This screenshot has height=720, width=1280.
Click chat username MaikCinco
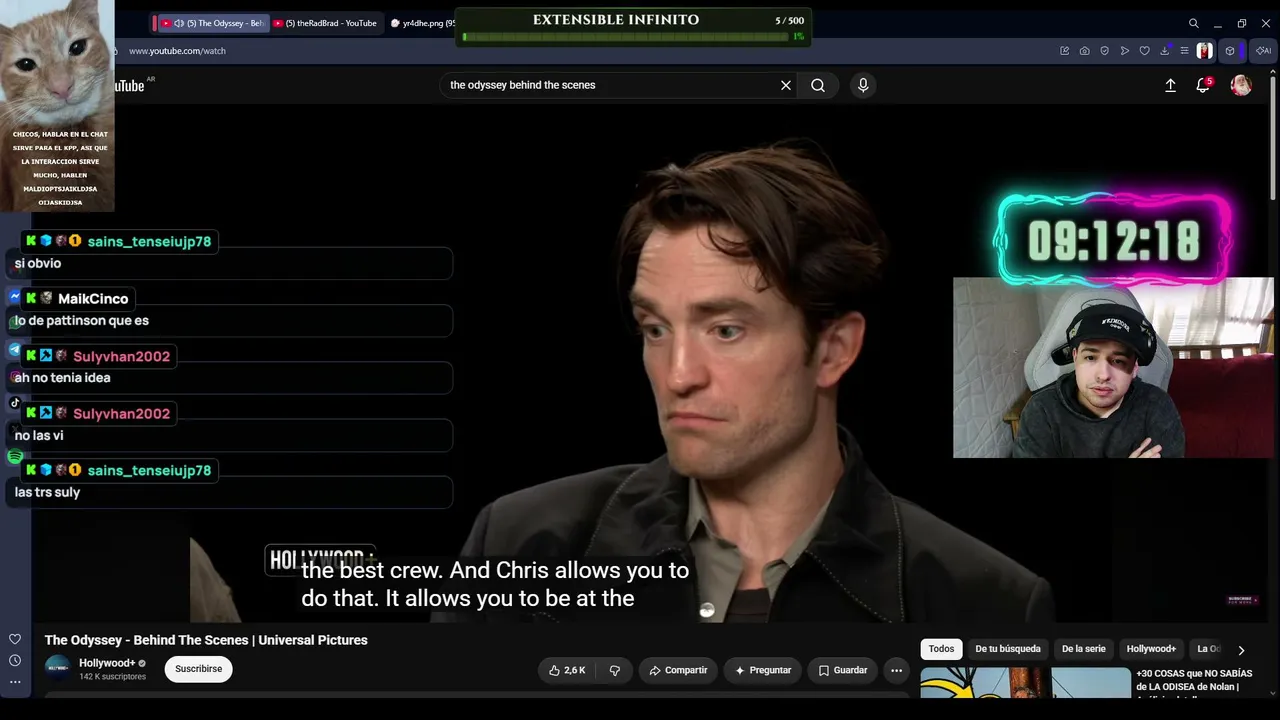(93, 299)
